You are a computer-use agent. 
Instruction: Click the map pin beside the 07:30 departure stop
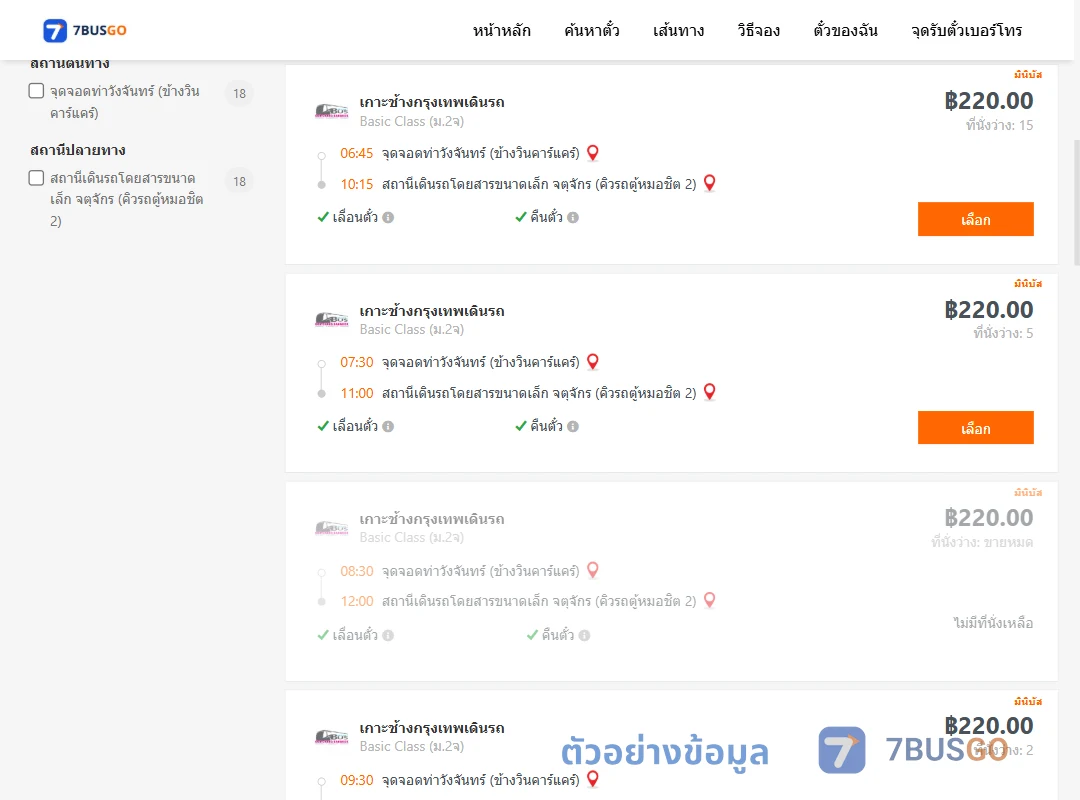coord(592,362)
